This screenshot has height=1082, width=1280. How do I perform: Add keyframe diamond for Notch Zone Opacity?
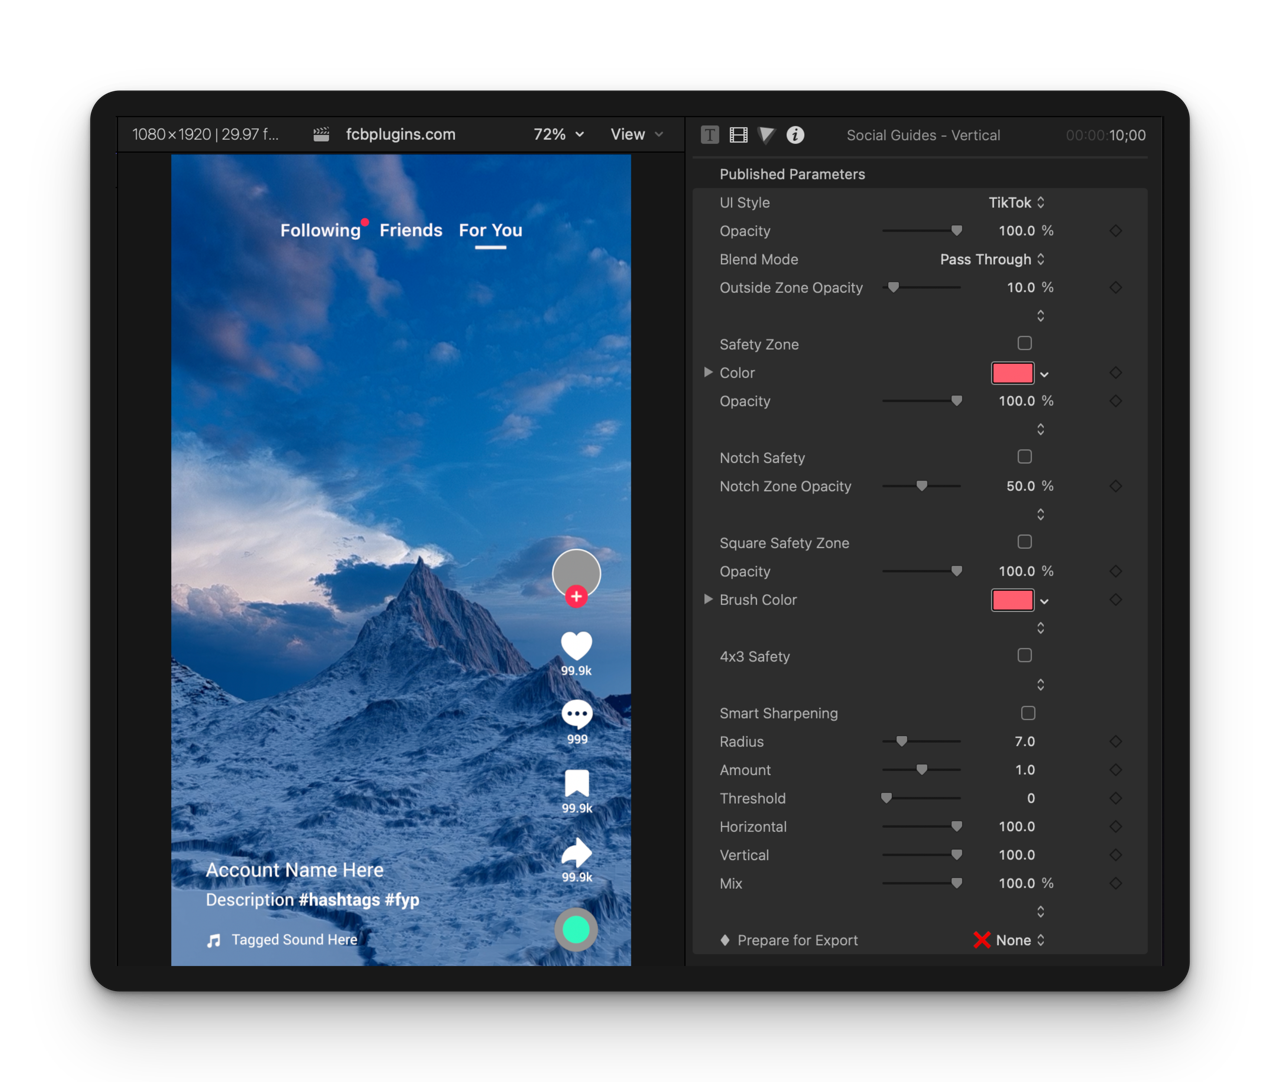pyautogui.click(x=1116, y=486)
